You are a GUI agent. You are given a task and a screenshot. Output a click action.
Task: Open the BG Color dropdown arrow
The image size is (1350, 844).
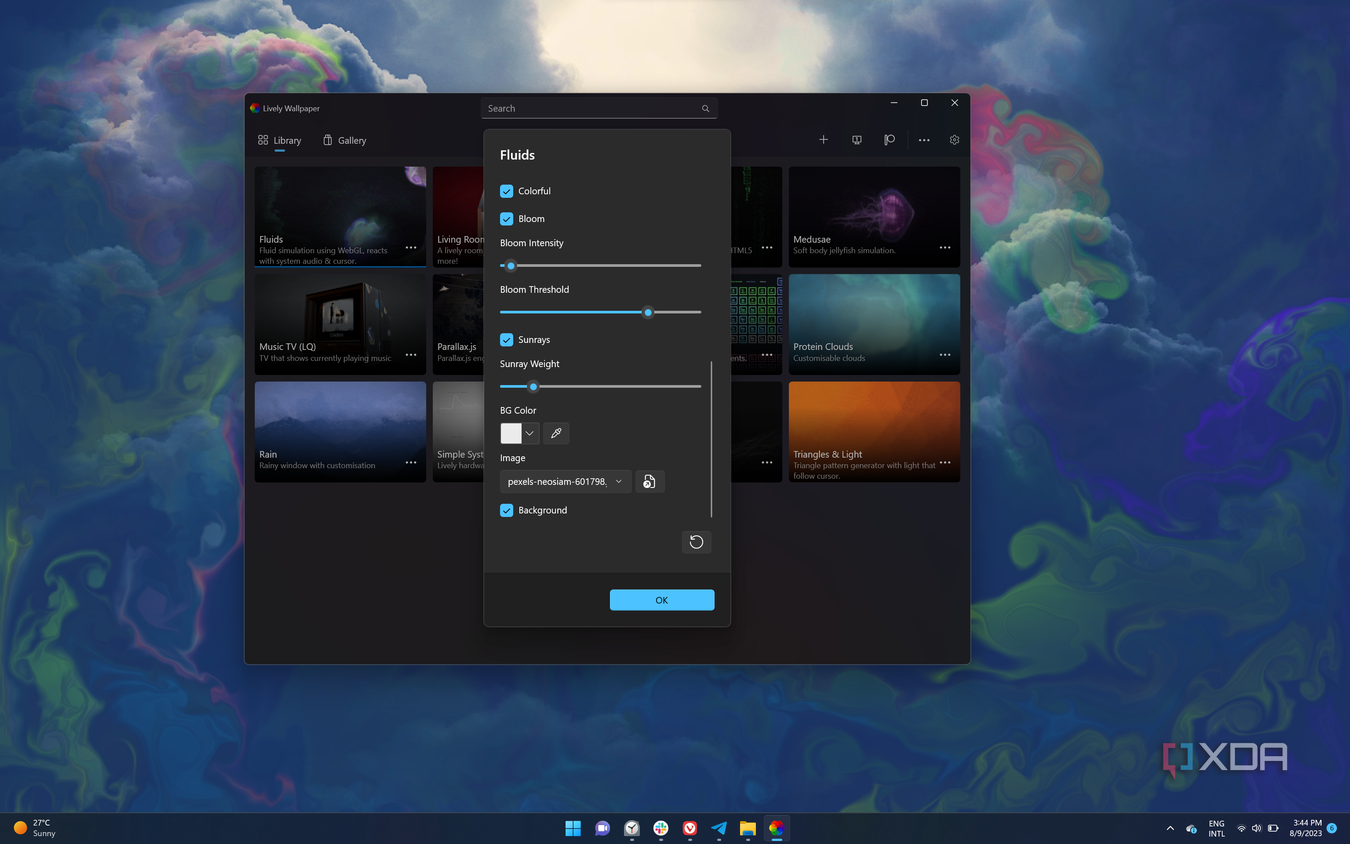click(529, 433)
